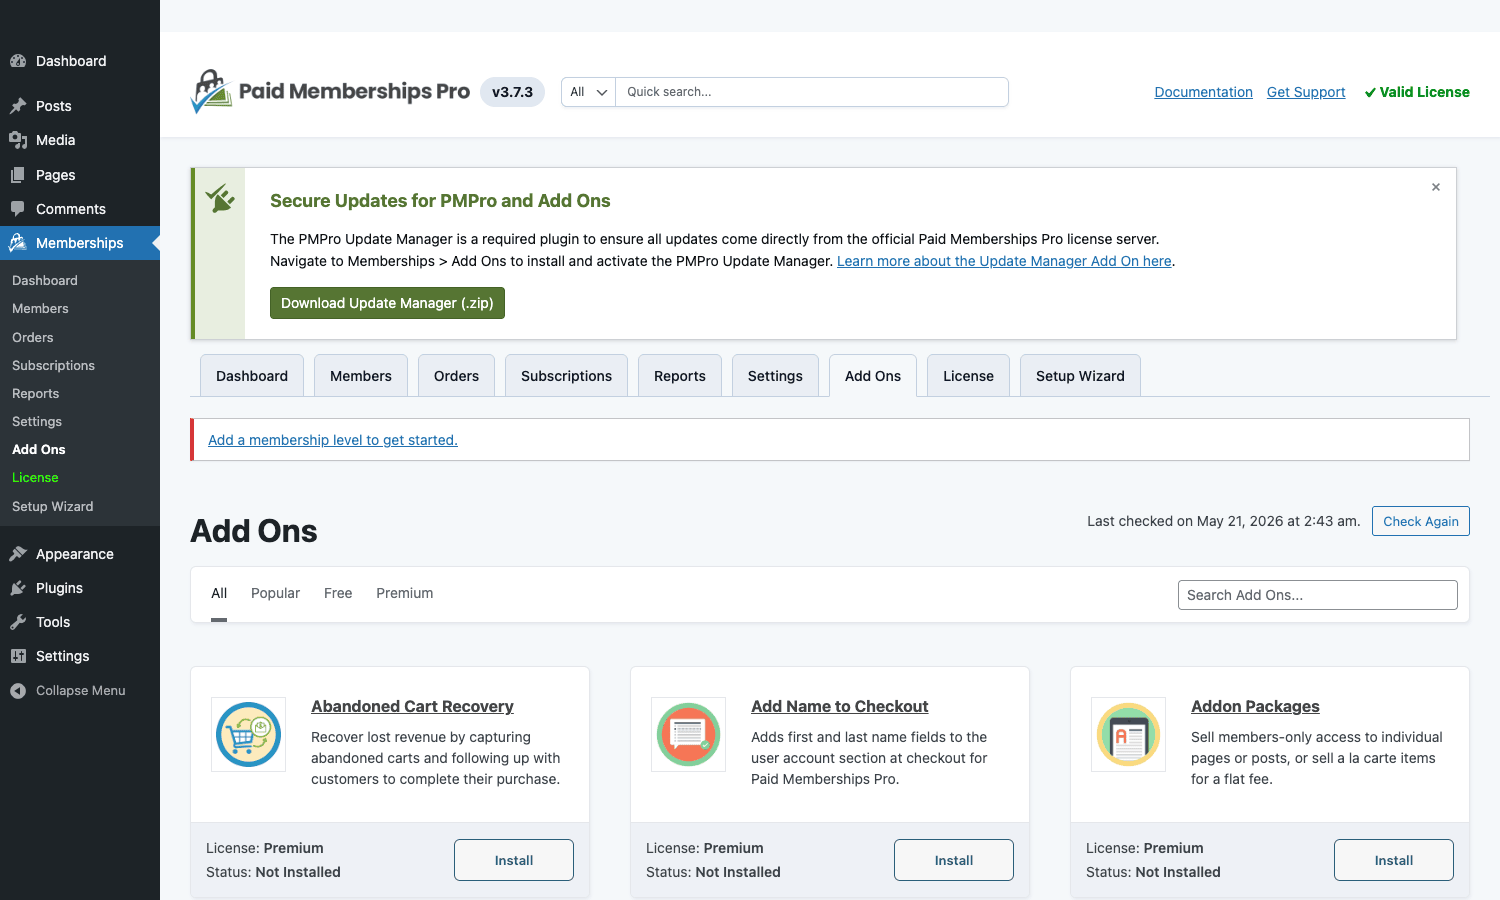
Task: Click the Settings sliders icon in sidebar
Action: 18,656
